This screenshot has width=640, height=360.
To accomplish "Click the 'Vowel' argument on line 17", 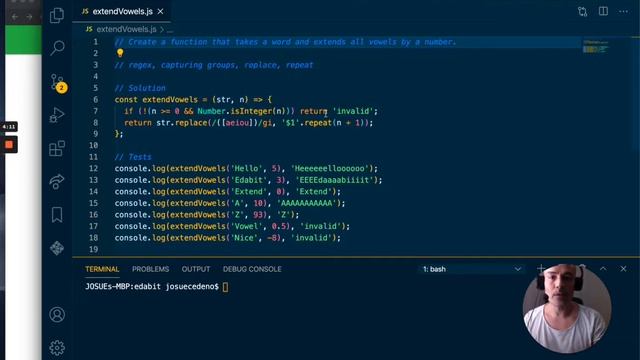I will [x=246, y=226].
